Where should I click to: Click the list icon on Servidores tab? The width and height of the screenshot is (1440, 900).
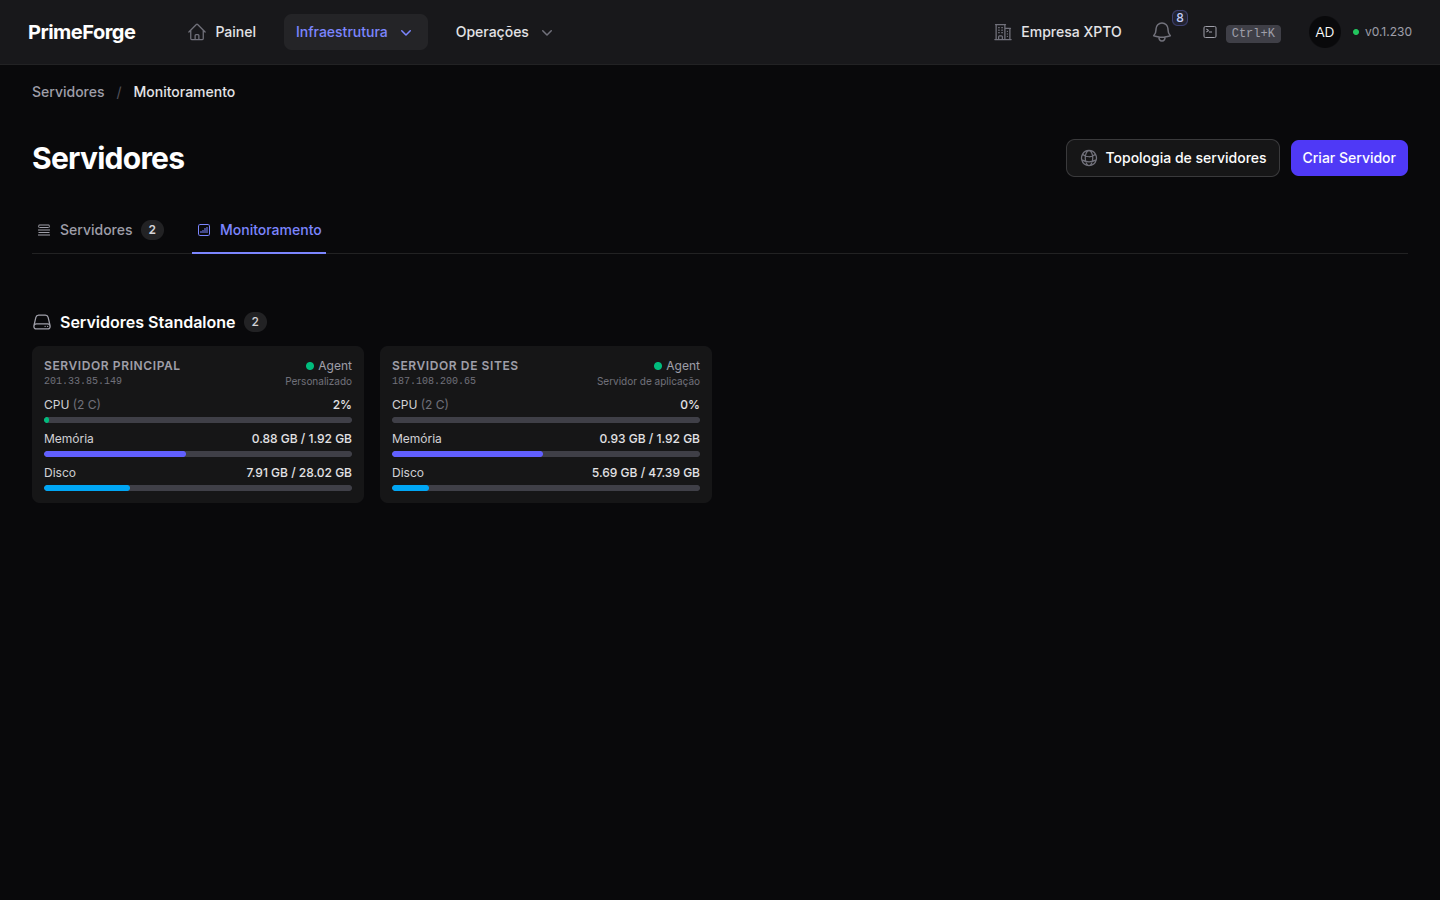coord(44,230)
